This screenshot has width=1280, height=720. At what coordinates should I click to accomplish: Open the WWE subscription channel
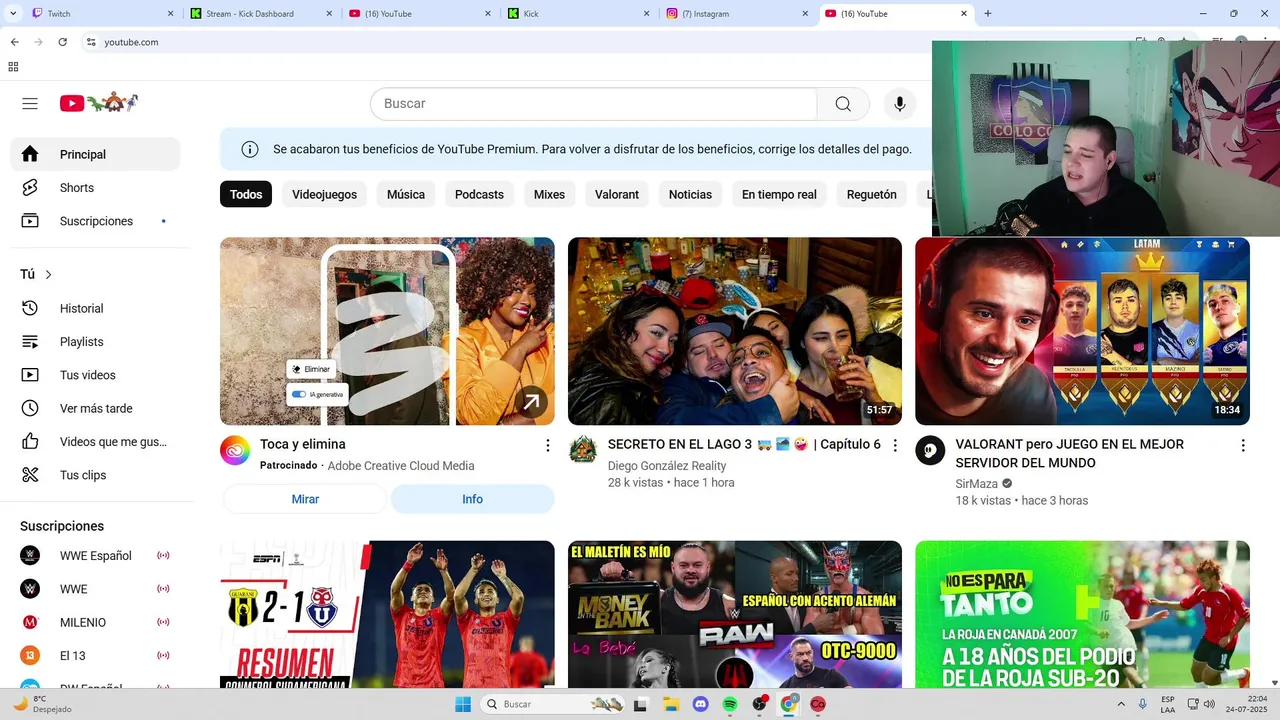(x=95, y=589)
